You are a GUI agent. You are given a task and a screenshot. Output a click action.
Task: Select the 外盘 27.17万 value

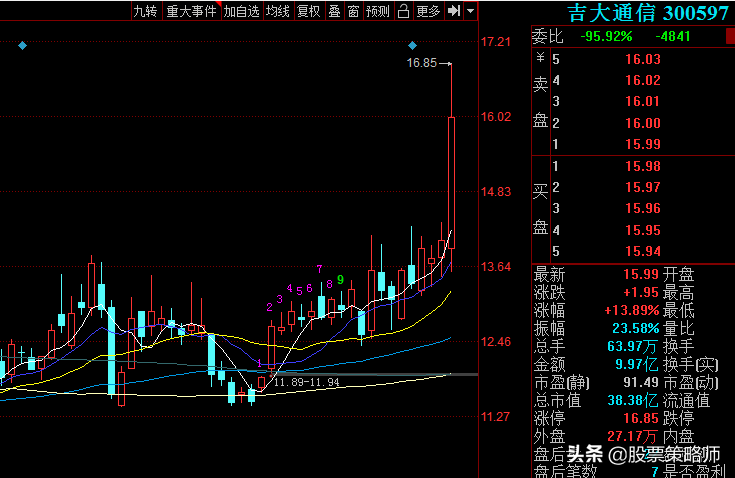pos(632,436)
